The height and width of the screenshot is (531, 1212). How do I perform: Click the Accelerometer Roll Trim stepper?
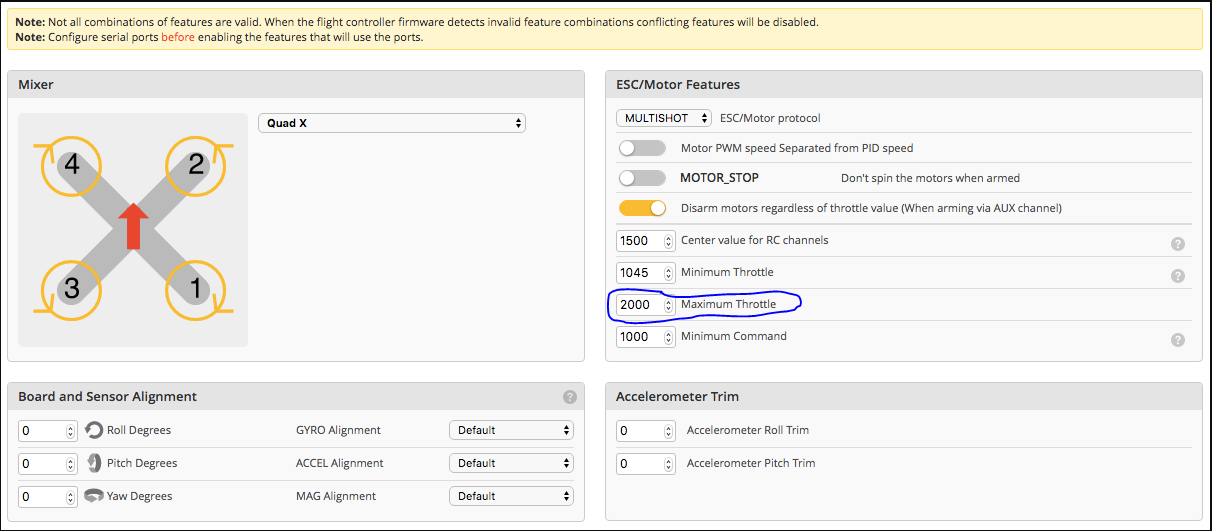coord(668,431)
